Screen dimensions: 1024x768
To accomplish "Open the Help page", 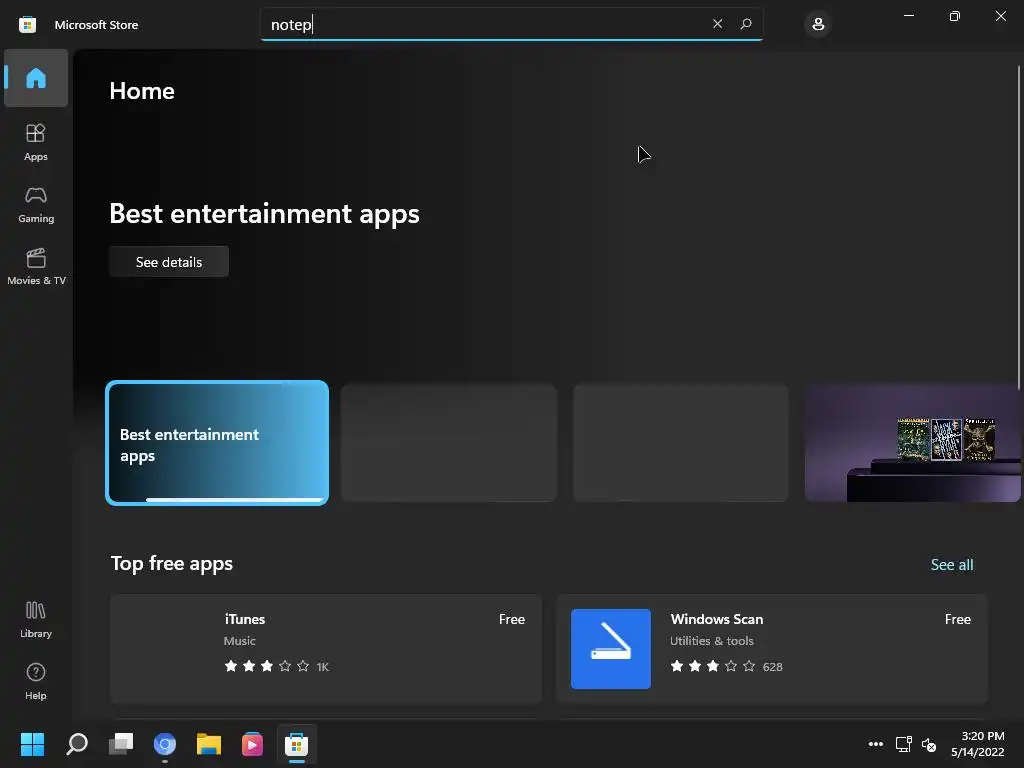I will point(36,681).
